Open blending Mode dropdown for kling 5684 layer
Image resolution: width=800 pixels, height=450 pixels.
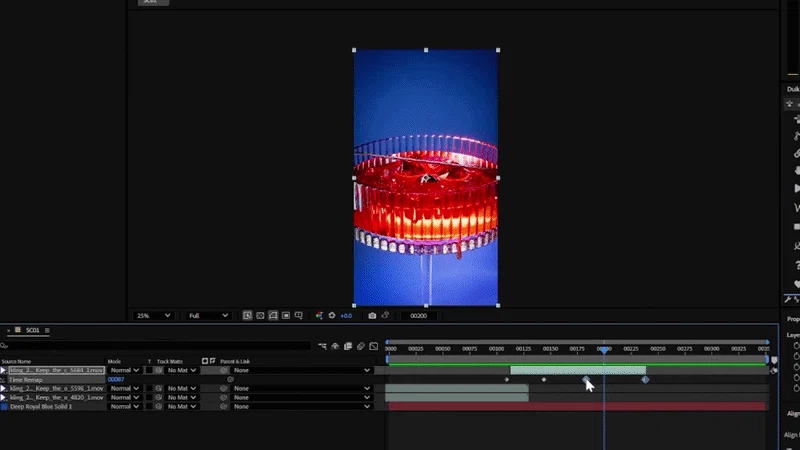(124, 370)
